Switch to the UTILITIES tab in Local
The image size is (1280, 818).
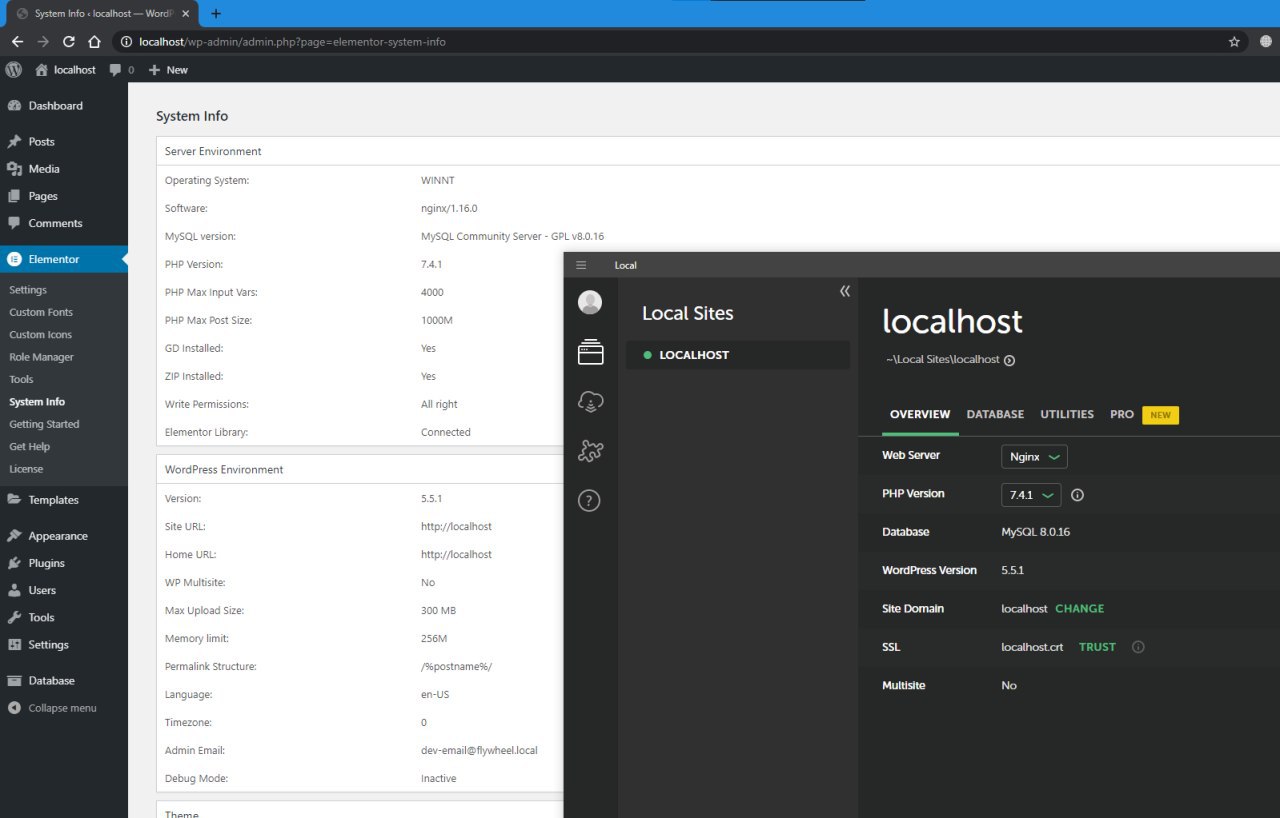point(1067,414)
